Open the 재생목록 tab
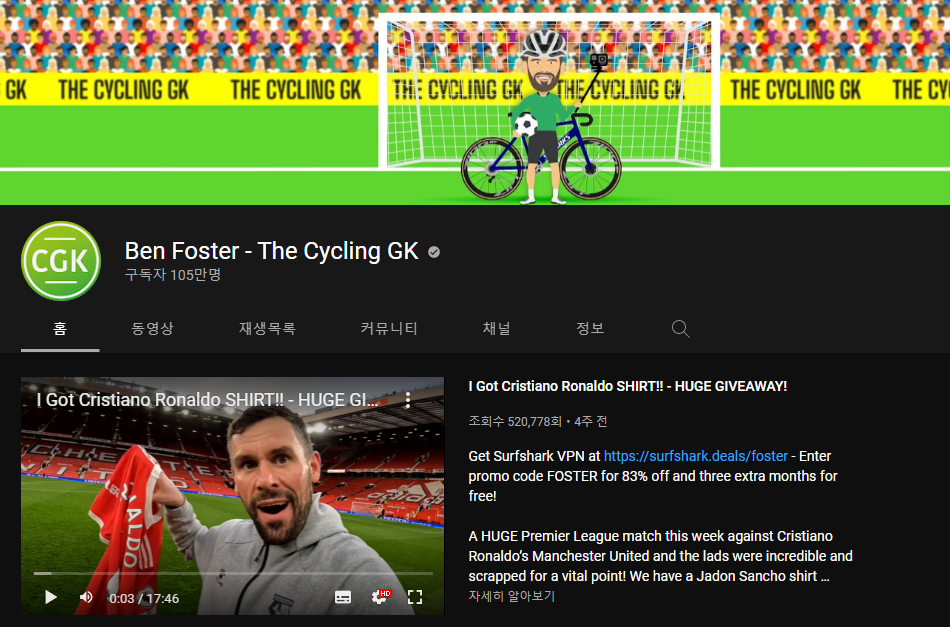This screenshot has height=627, width=950. point(267,328)
